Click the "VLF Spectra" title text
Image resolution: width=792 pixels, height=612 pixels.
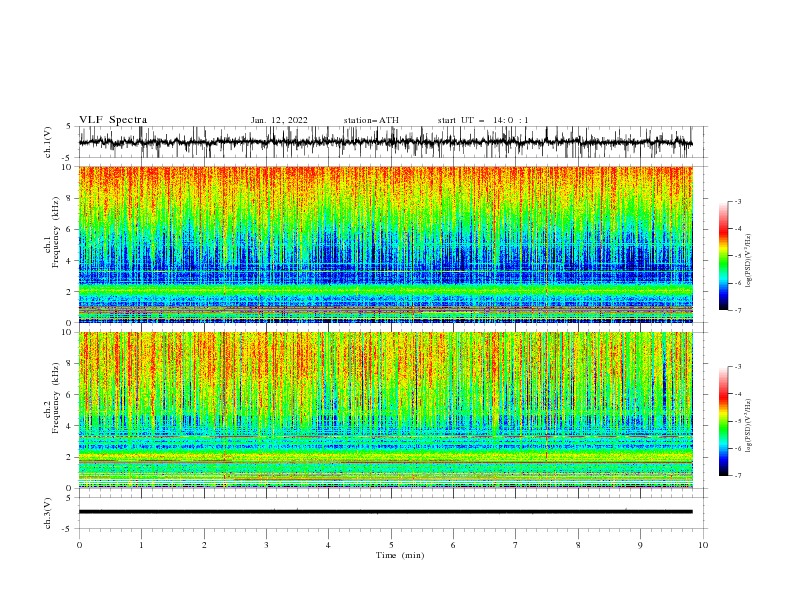pyautogui.click(x=113, y=120)
